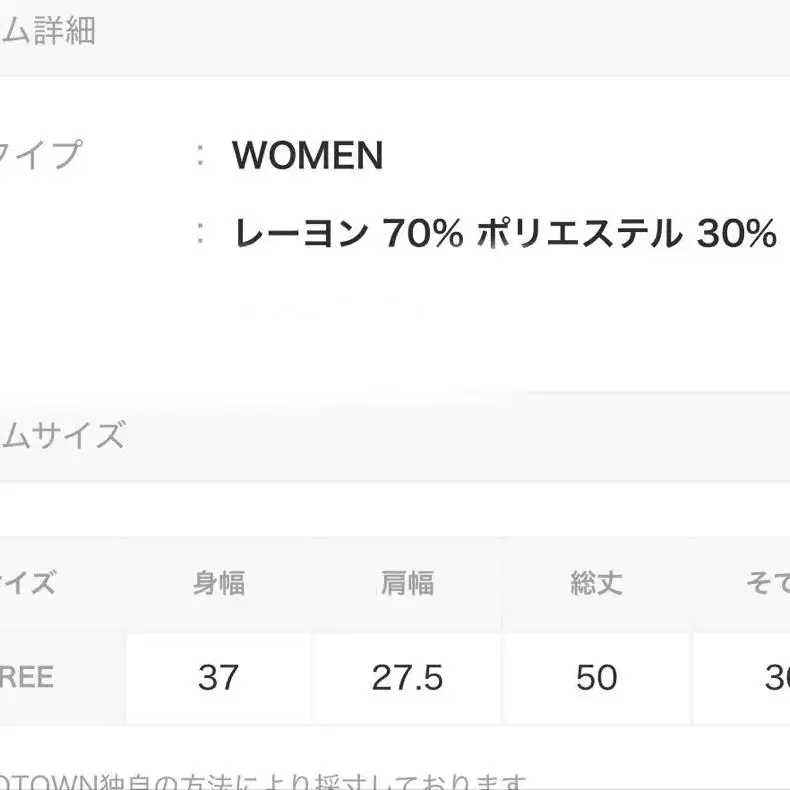Select the 肩幅 column header

[407, 583]
